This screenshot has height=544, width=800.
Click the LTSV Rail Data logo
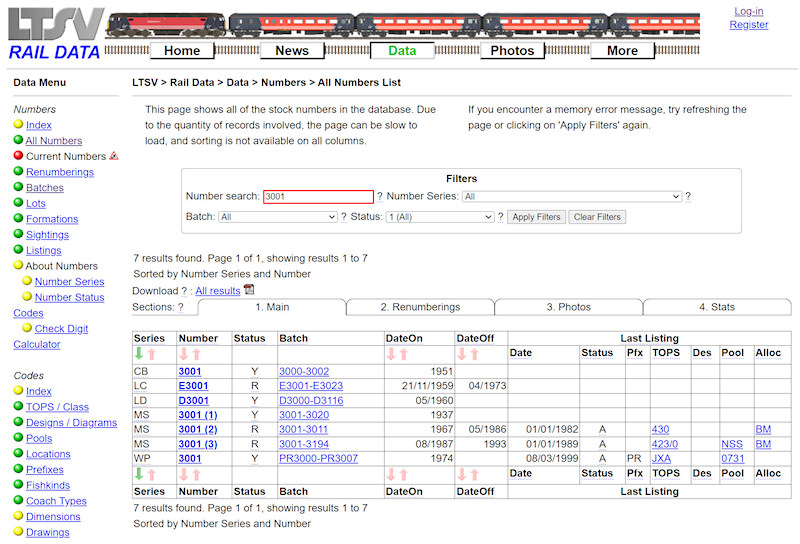coord(56,34)
